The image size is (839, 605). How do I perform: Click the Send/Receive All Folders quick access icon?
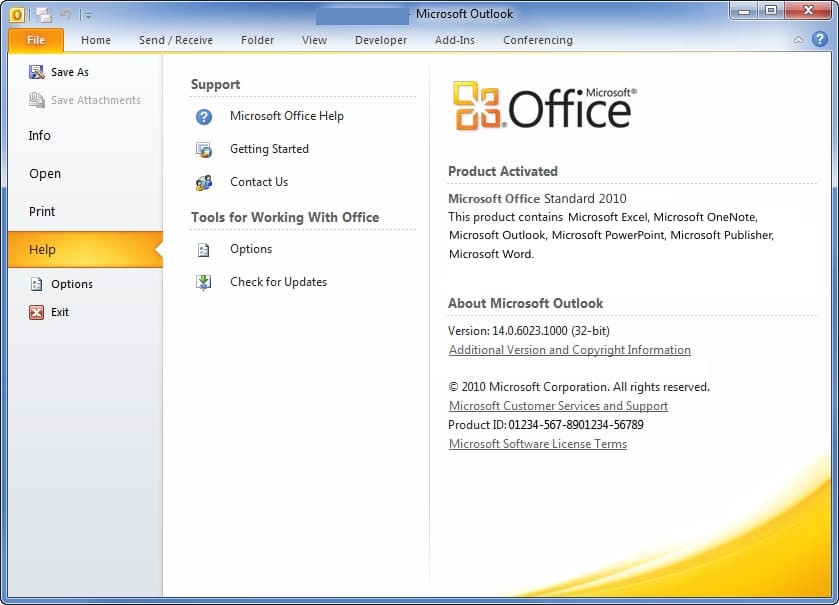pos(44,14)
